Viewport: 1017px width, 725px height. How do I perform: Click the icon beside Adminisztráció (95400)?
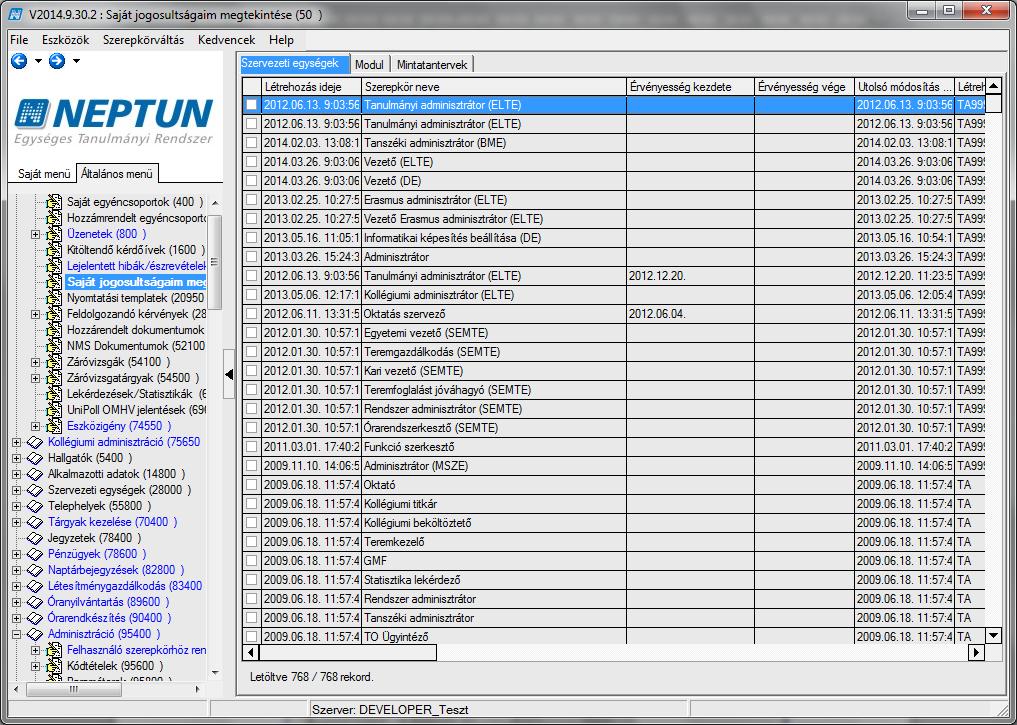[x=35, y=634]
